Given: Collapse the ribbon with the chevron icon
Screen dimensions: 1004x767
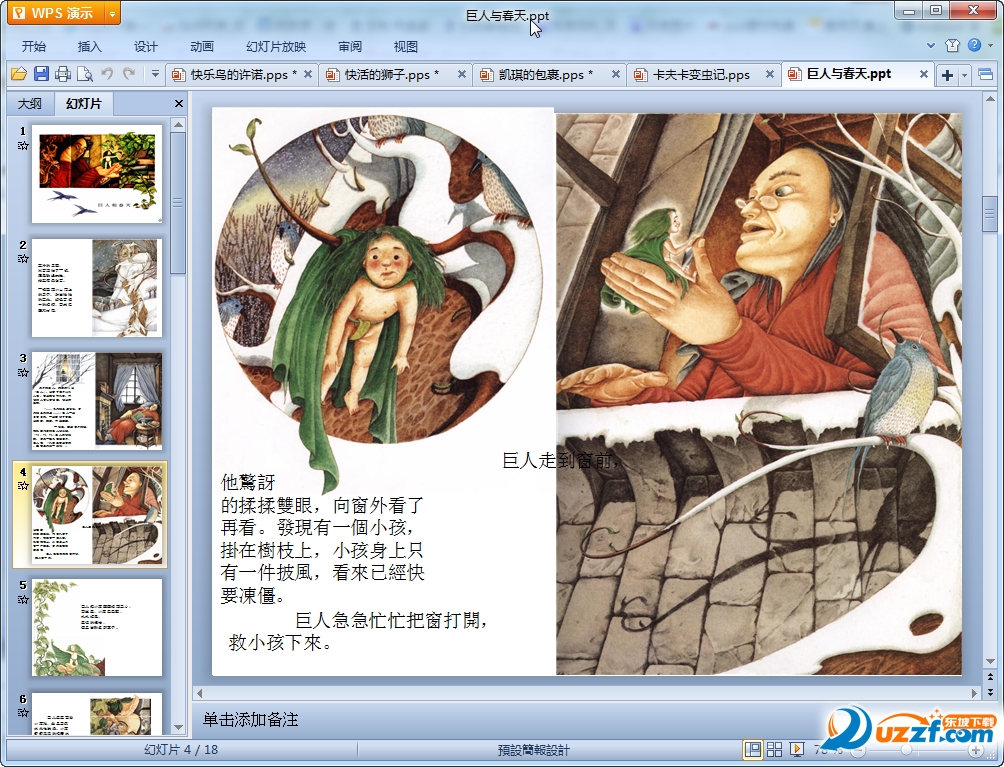Looking at the screenshot, I should click(931, 45).
